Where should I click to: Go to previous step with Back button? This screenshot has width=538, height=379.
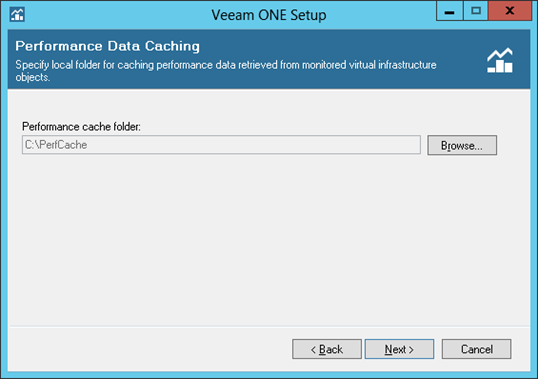[327, 349]
